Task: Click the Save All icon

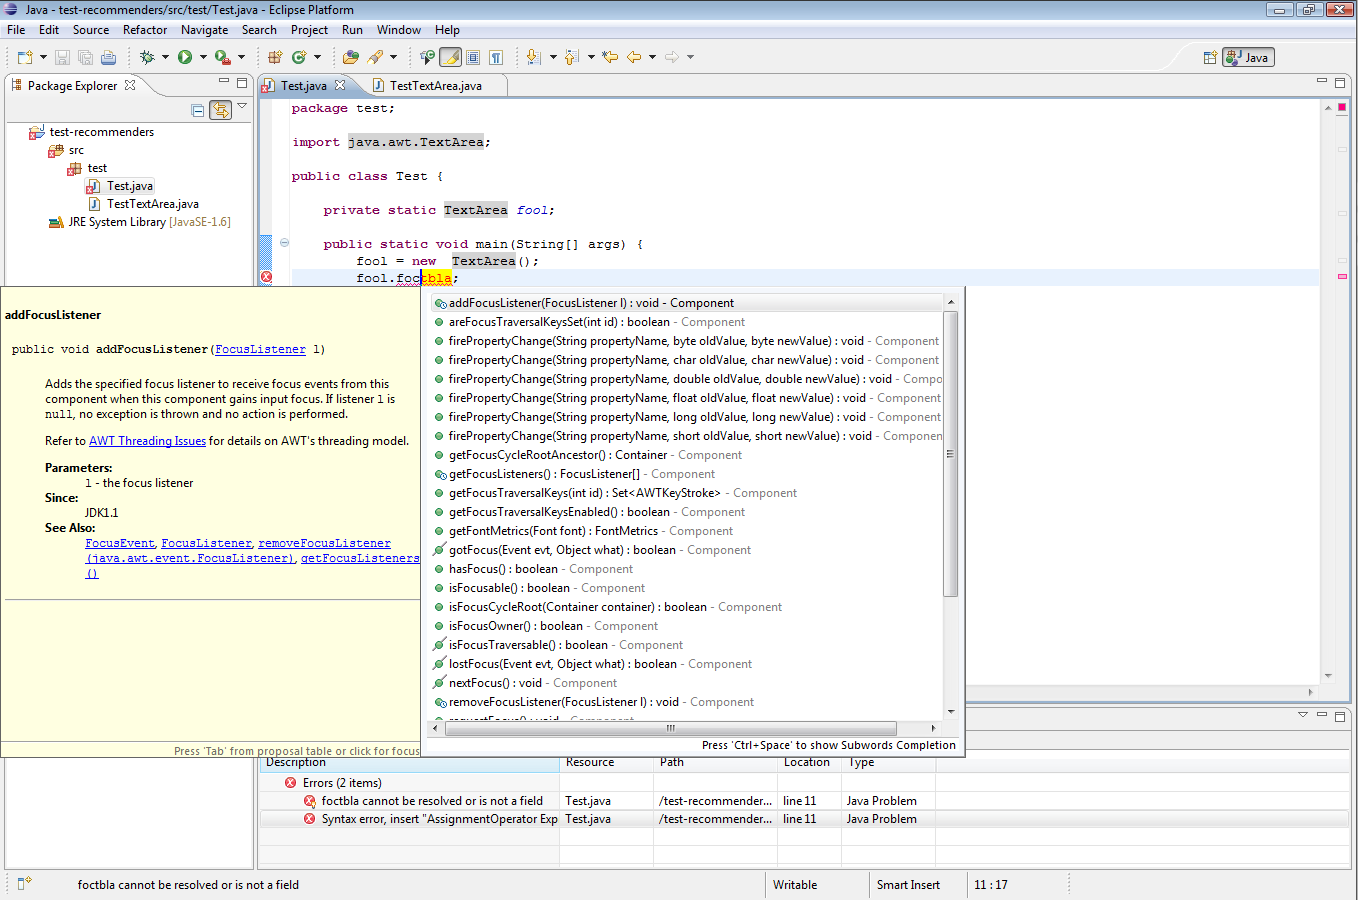Action: coord(85,57)
